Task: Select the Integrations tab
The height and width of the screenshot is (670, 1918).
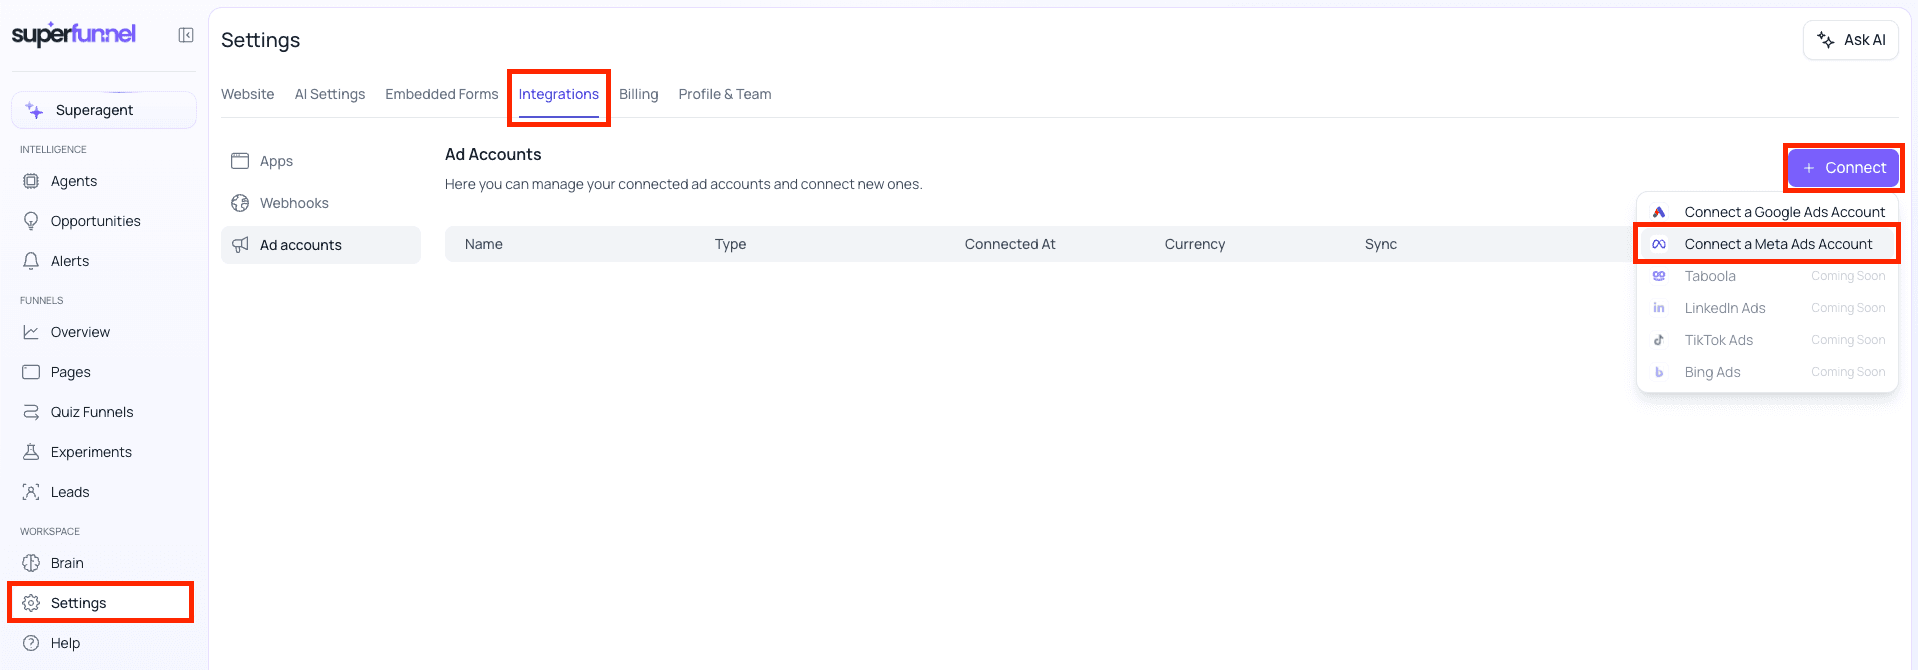Action: pyautogui.click(x=559, y=94)
